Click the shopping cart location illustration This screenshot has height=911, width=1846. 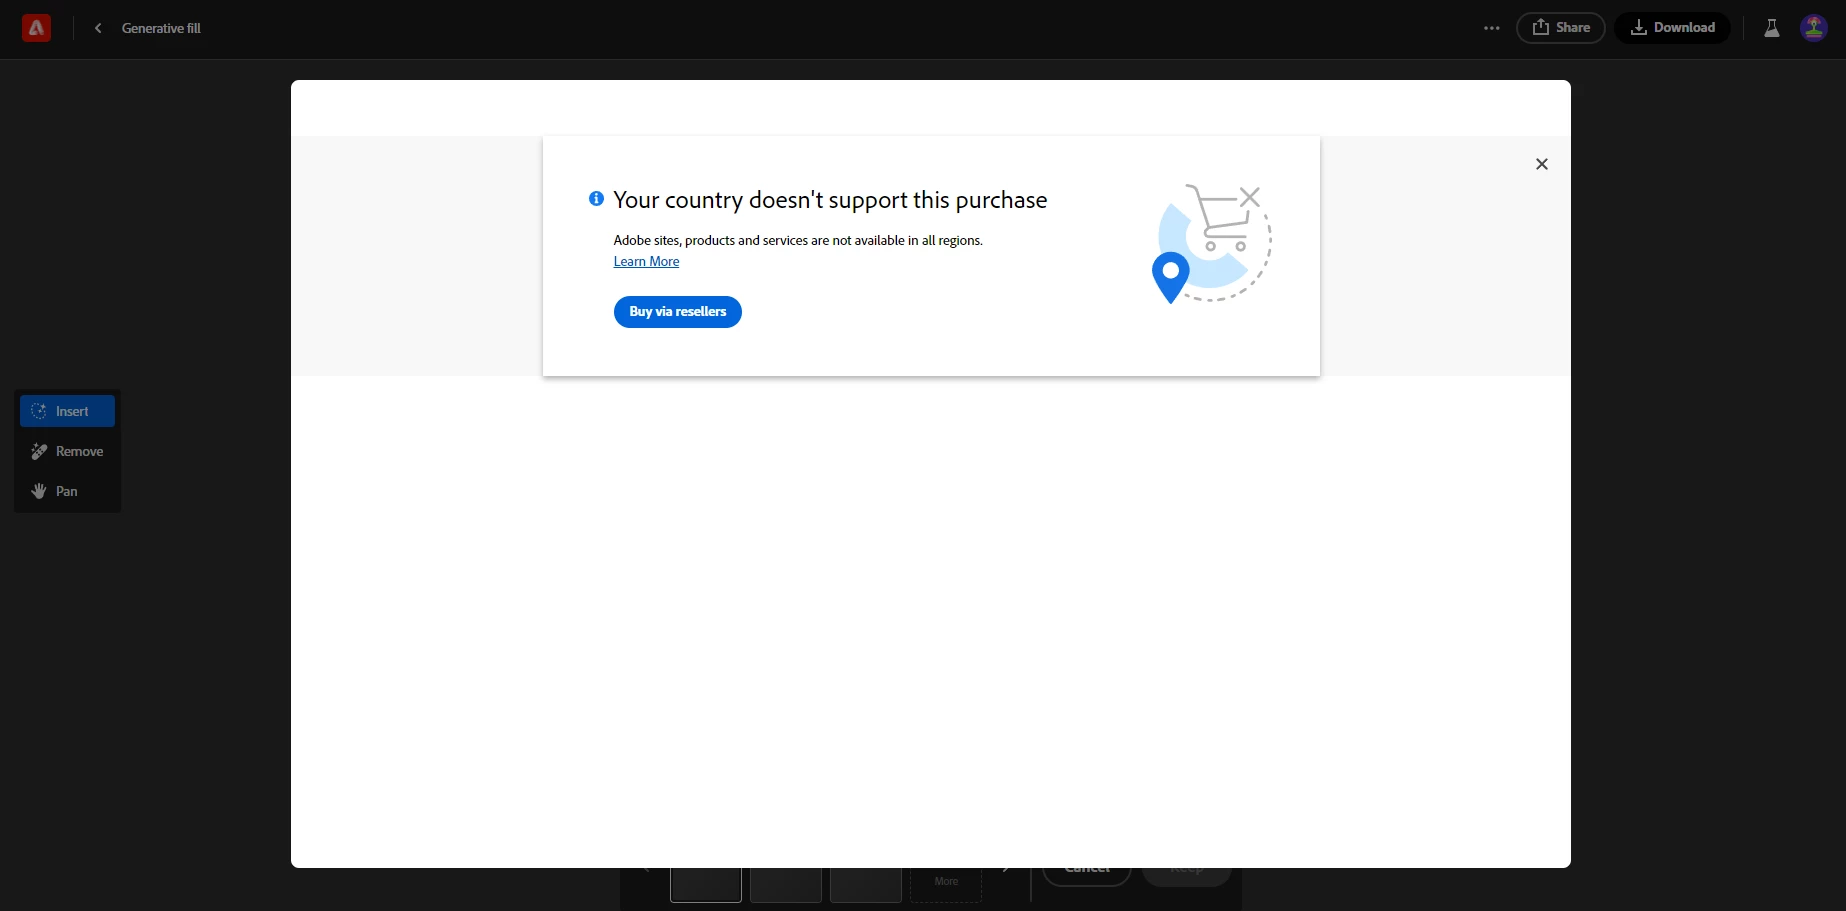point(1211,243)
